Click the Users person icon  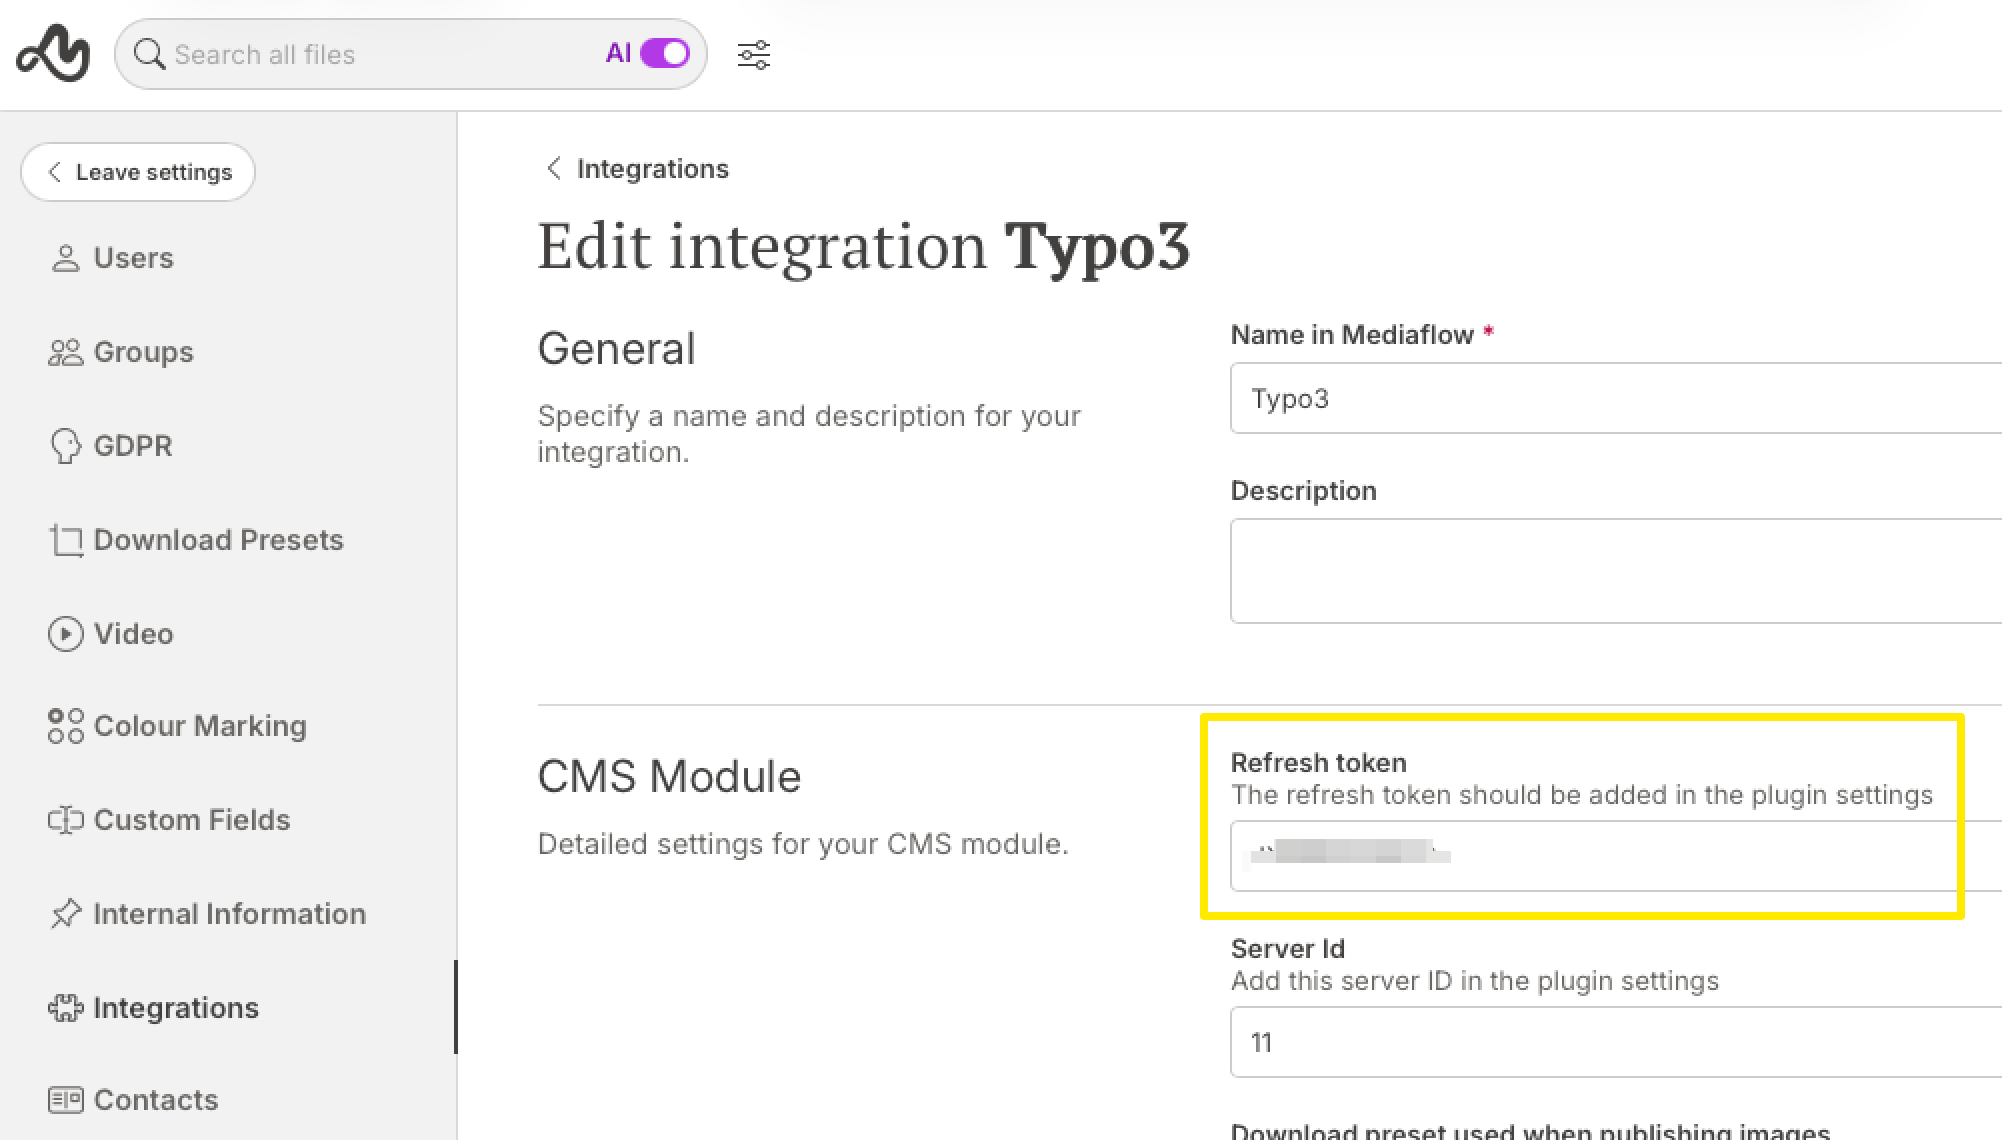click(65, 258)
